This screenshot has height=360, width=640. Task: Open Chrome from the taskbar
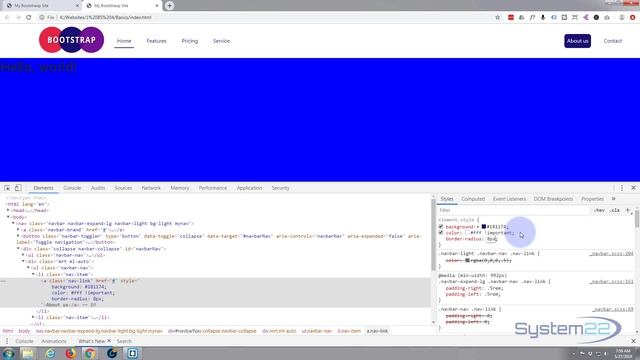coord(90,353)
